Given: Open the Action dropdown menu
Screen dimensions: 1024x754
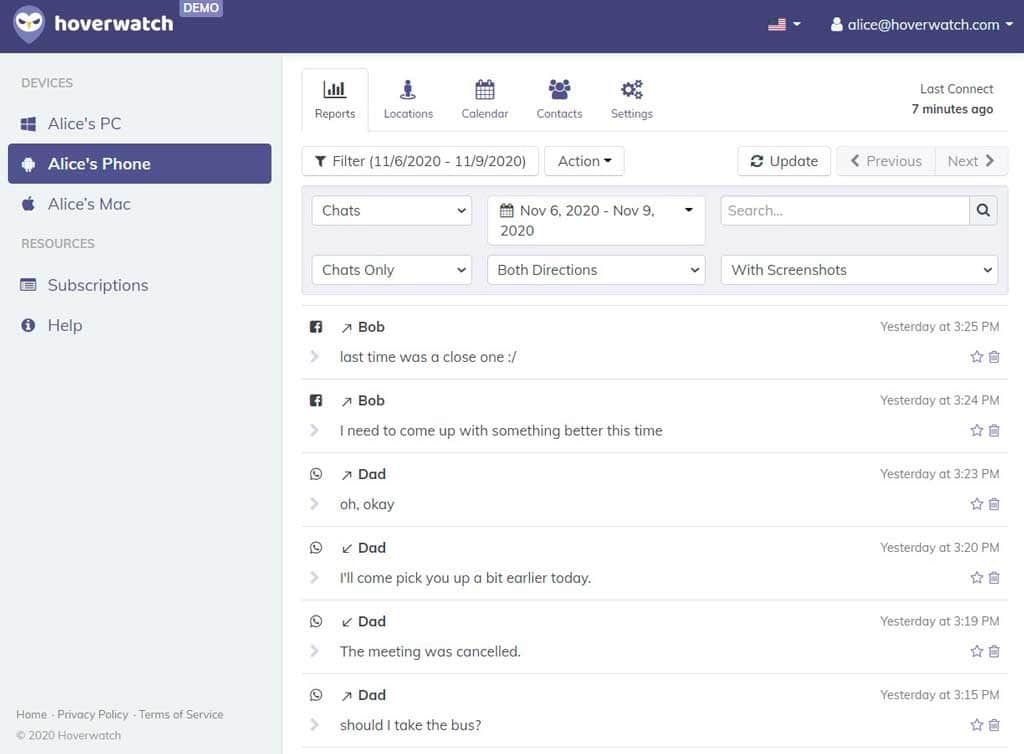Looking at the screenshot, I should click(x=584, y=161).
